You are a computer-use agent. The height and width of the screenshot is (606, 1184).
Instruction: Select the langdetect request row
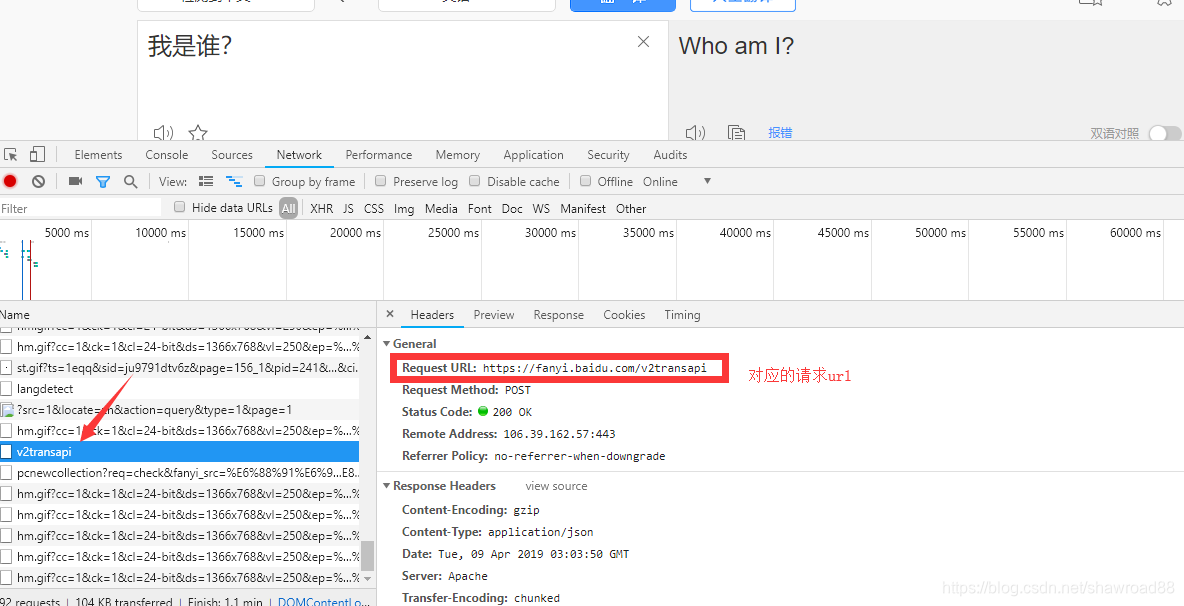(180, 389)
